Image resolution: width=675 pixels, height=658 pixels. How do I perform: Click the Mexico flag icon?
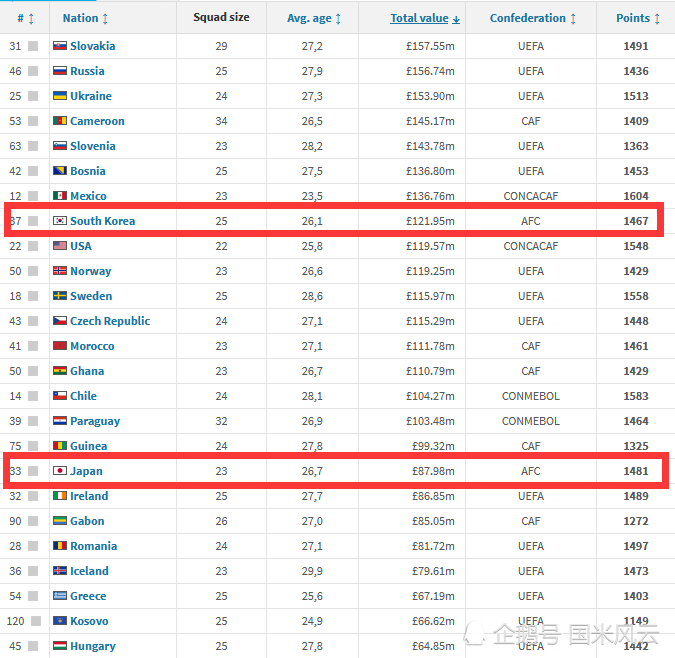point(60,195)
